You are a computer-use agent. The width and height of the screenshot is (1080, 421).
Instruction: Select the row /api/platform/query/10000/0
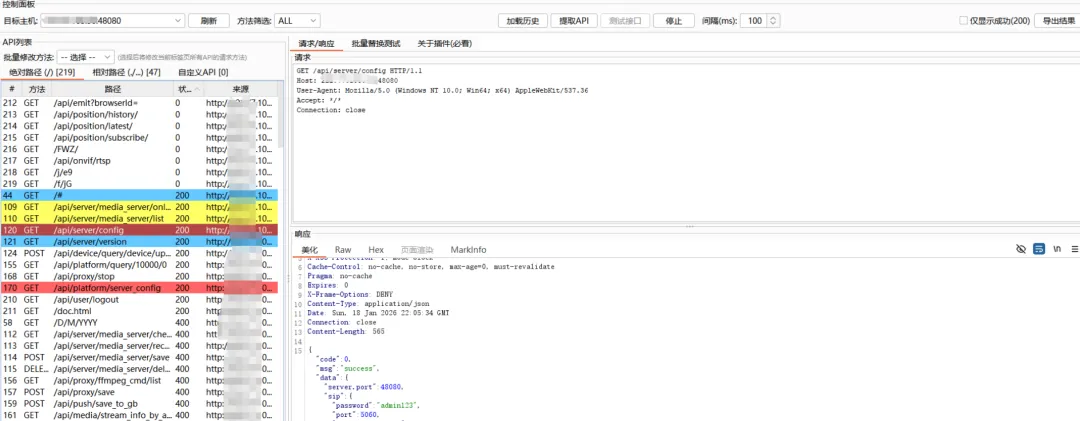138,265
